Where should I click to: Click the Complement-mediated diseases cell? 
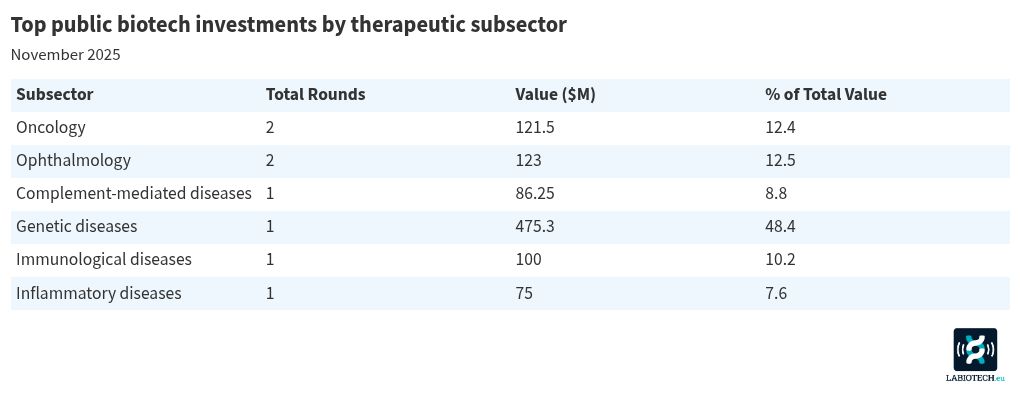coord(134,194)
